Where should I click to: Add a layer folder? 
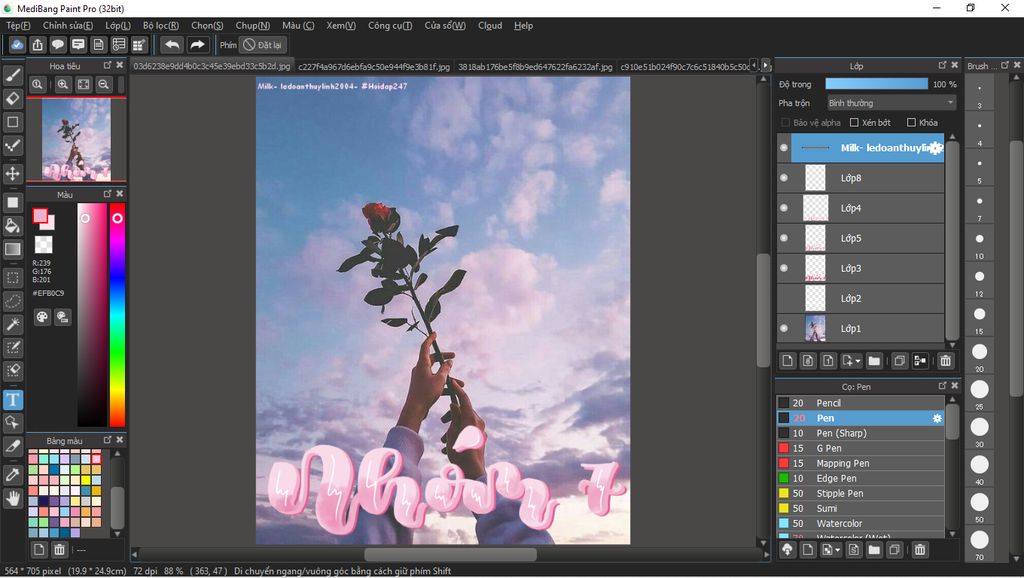click(x=874, y=361)
